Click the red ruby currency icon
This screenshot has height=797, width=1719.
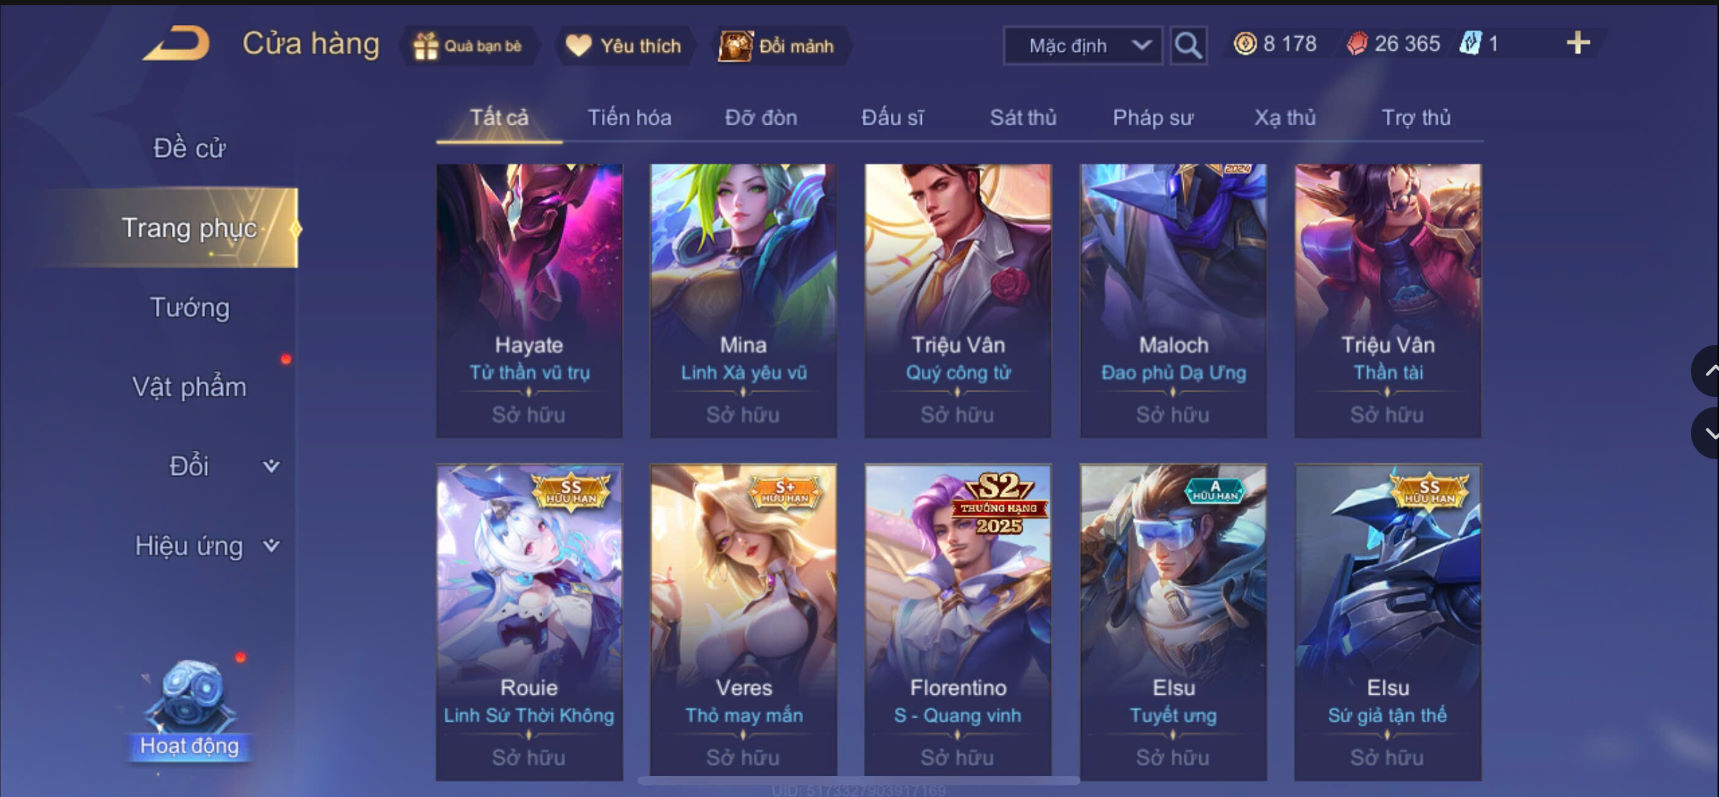click(x=1356, y=44)
